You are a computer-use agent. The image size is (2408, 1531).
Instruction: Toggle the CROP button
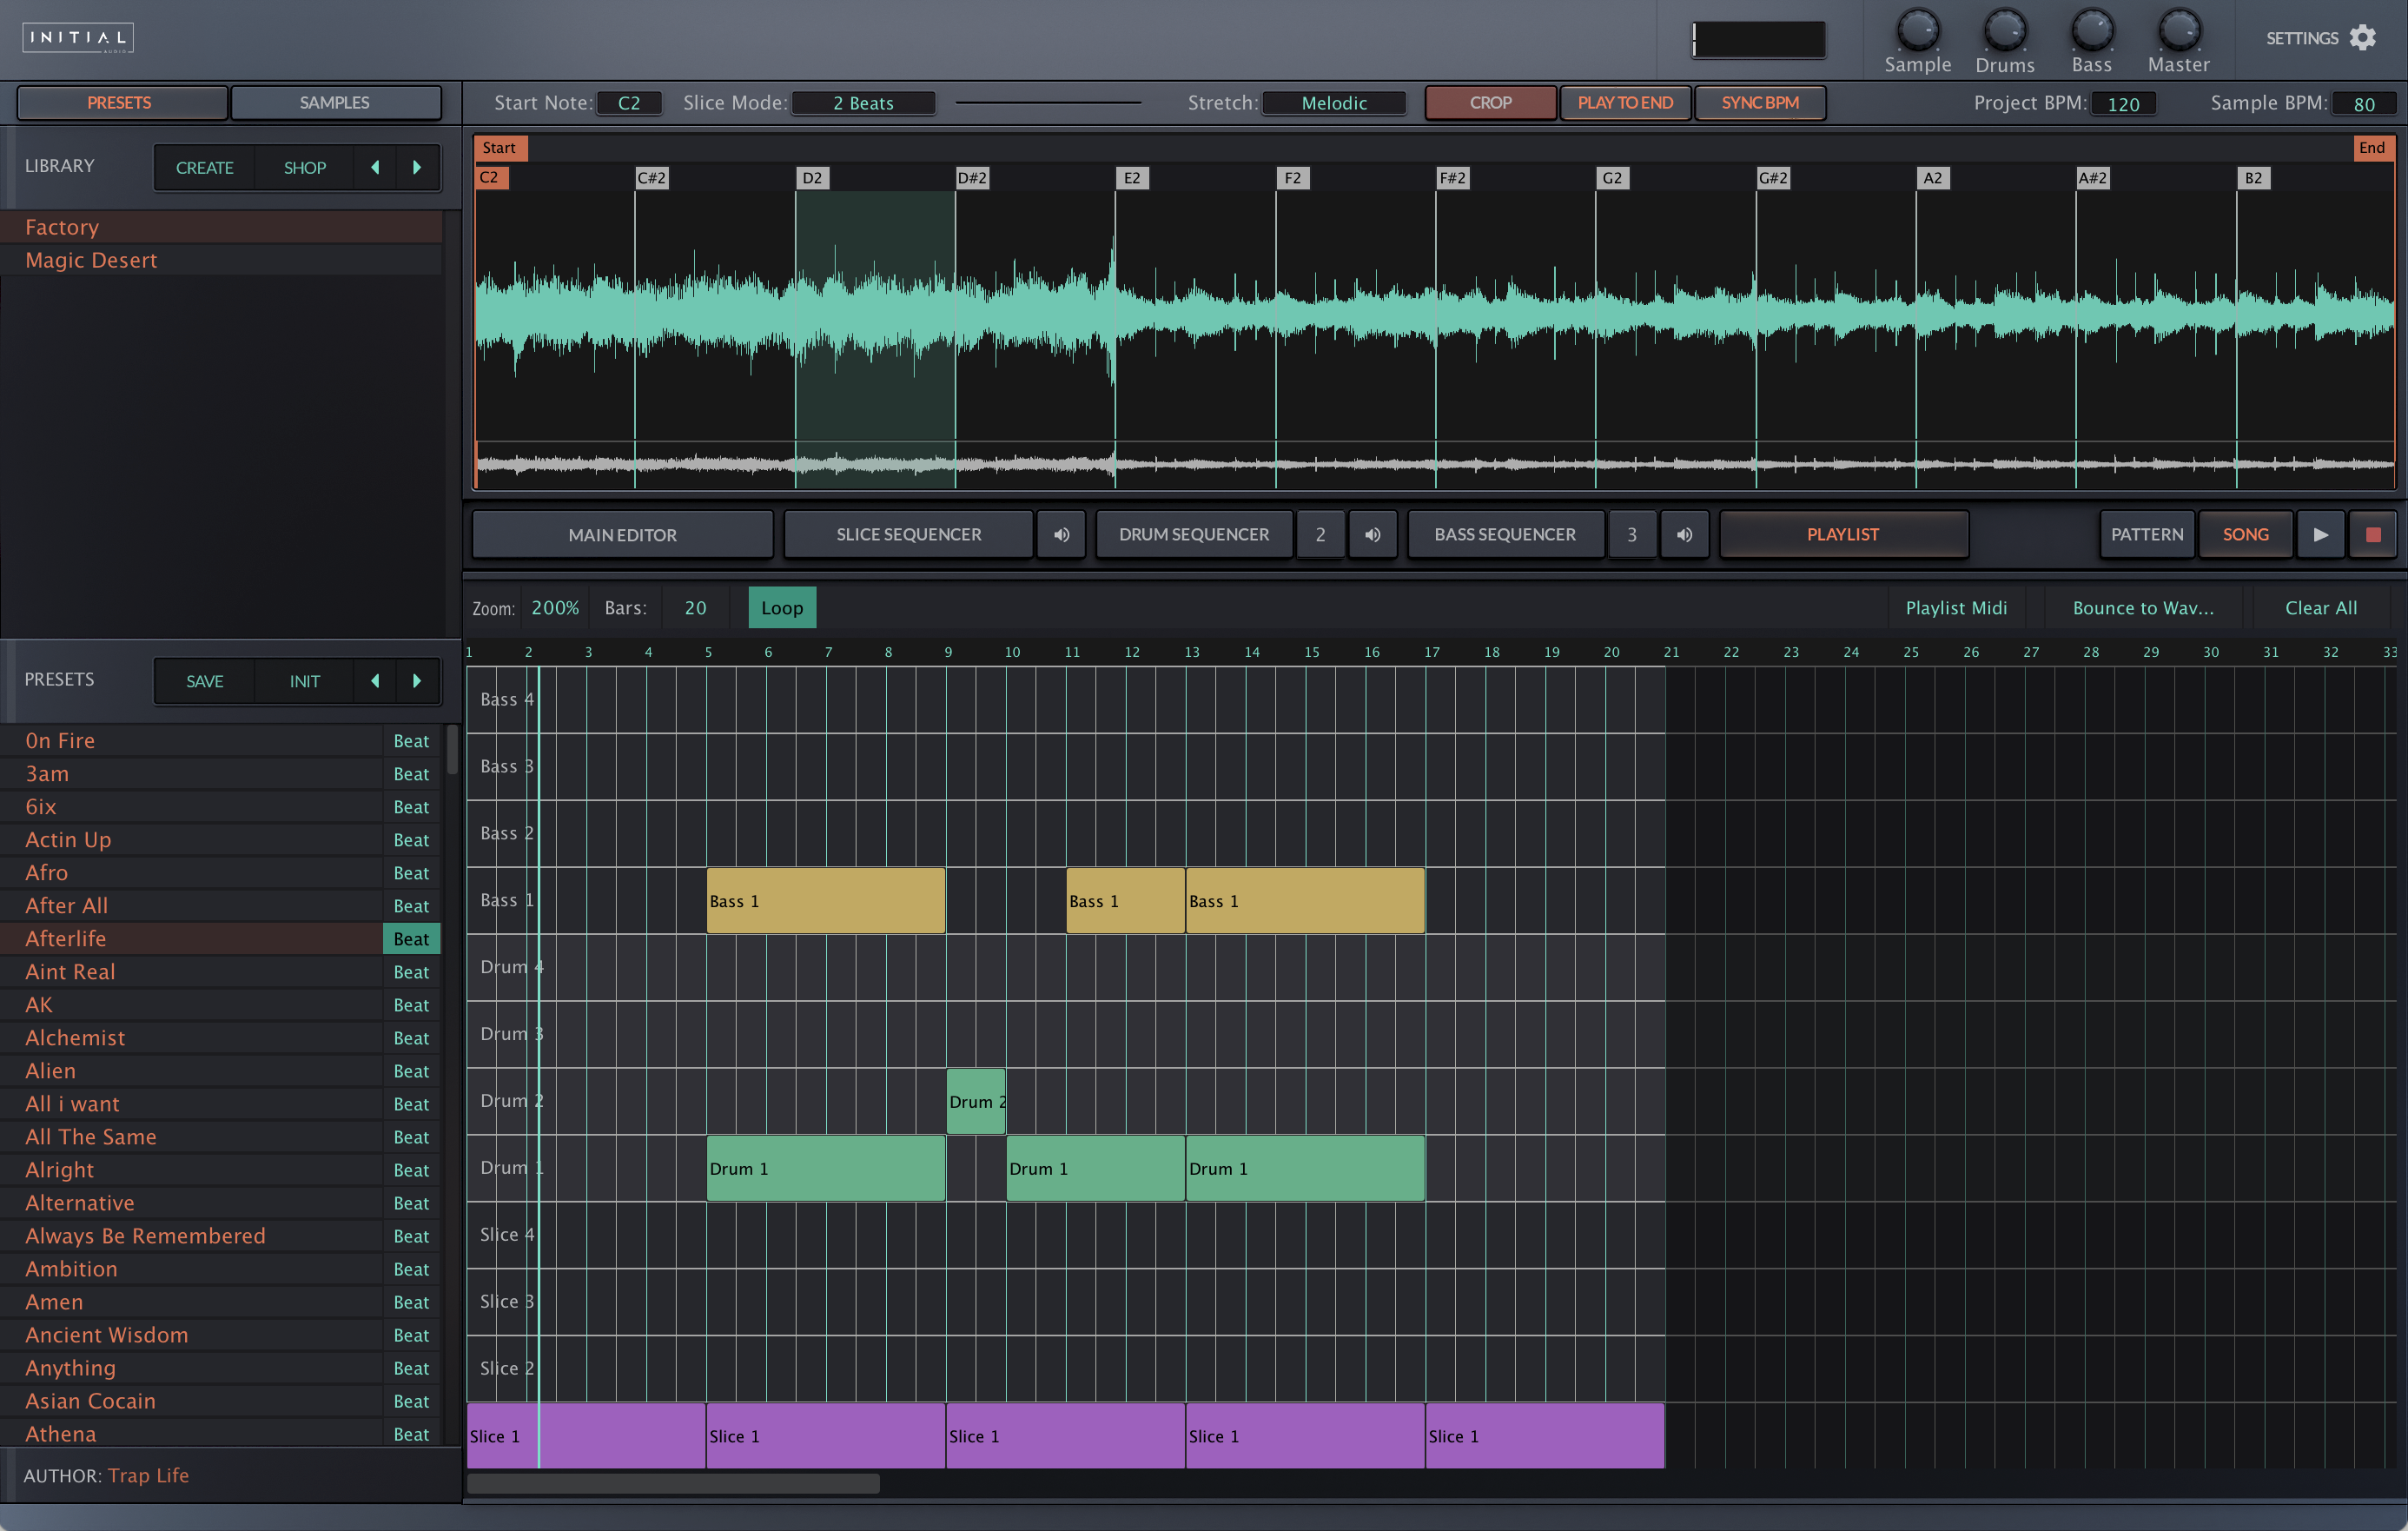pos(1490,102)
